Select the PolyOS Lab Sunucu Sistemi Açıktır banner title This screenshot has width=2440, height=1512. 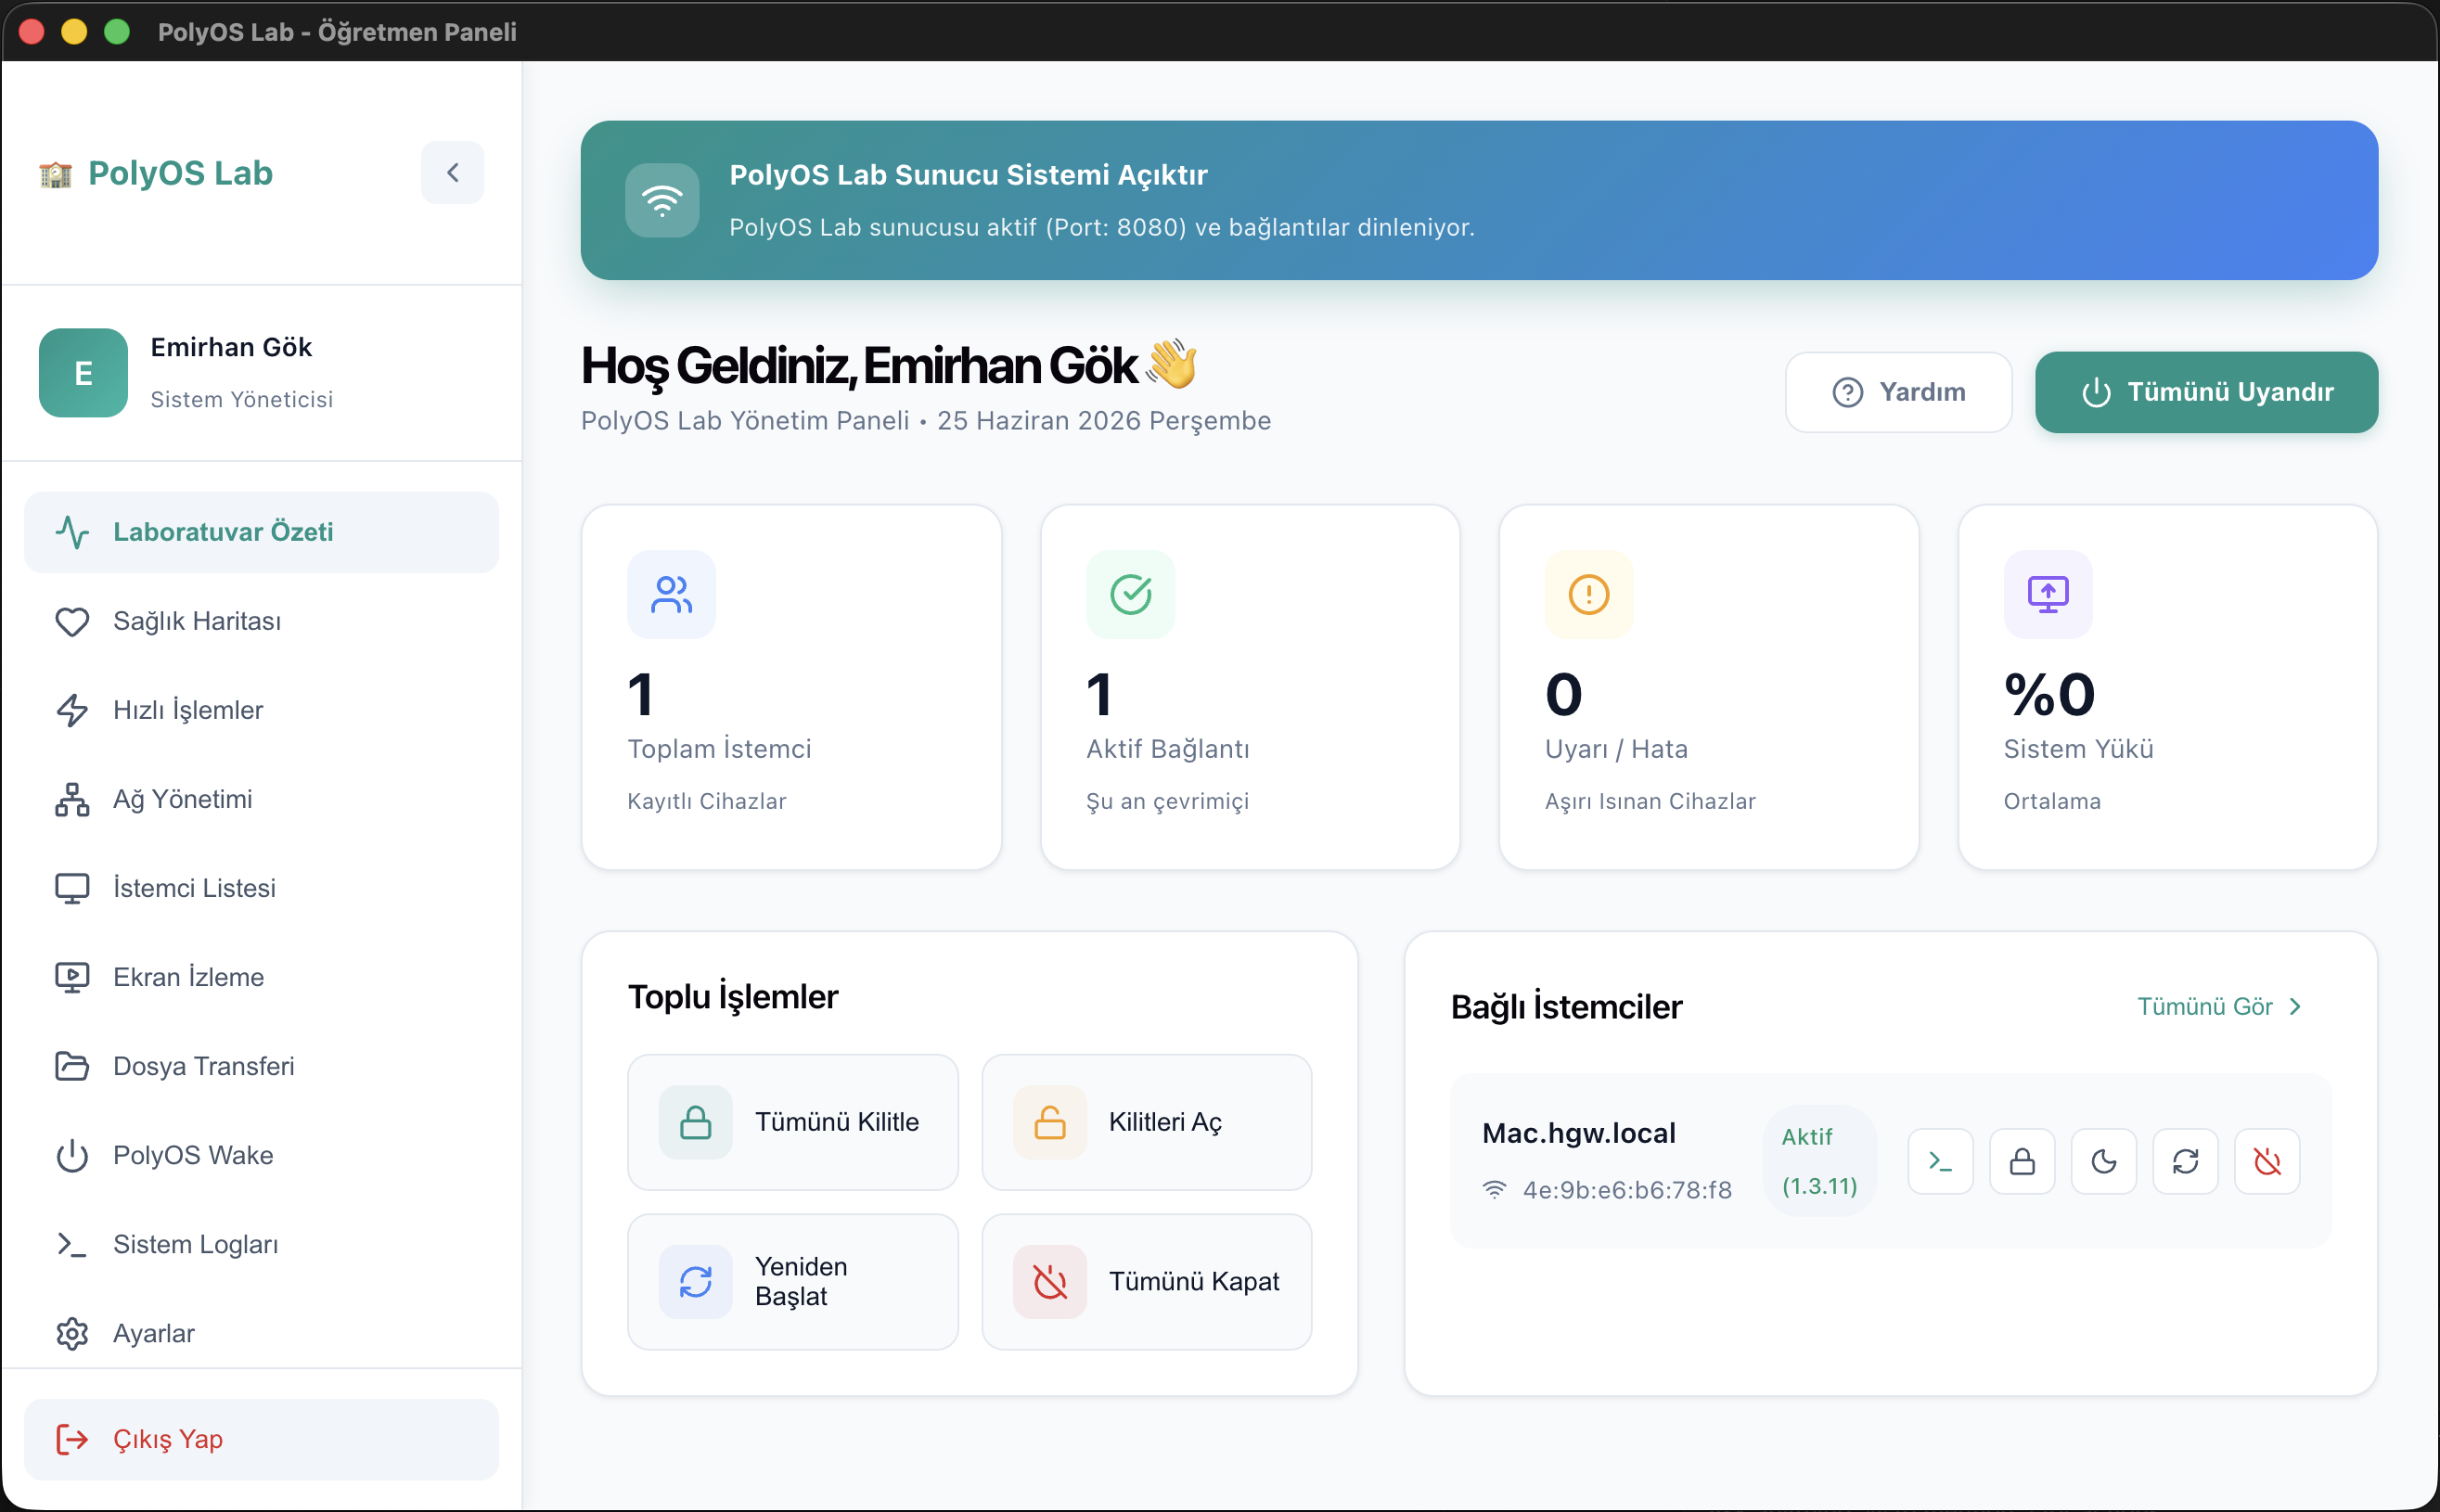[x=968, y=175]
